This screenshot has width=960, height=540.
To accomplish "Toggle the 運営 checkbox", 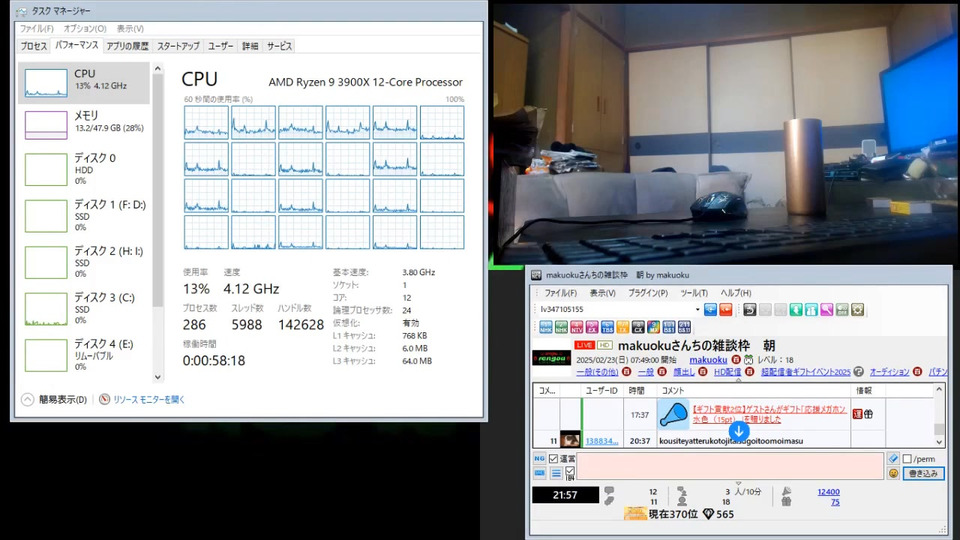I will tap(553, 459).
